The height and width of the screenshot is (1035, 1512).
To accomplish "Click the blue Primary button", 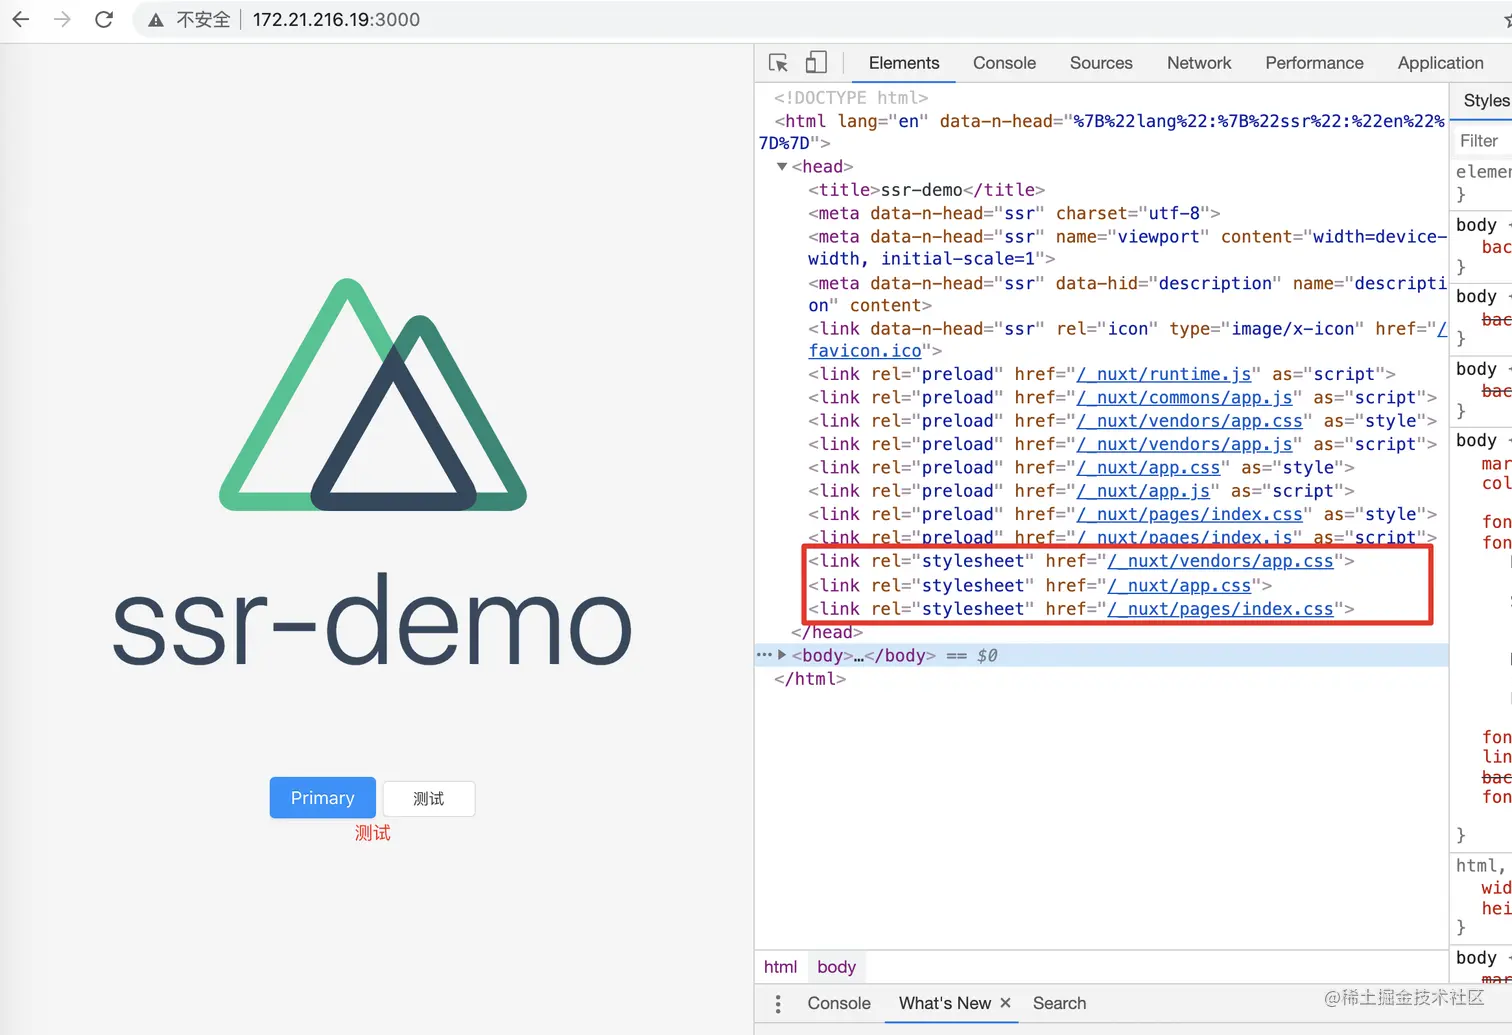I will pyautogui.click(x=322, y=798).
